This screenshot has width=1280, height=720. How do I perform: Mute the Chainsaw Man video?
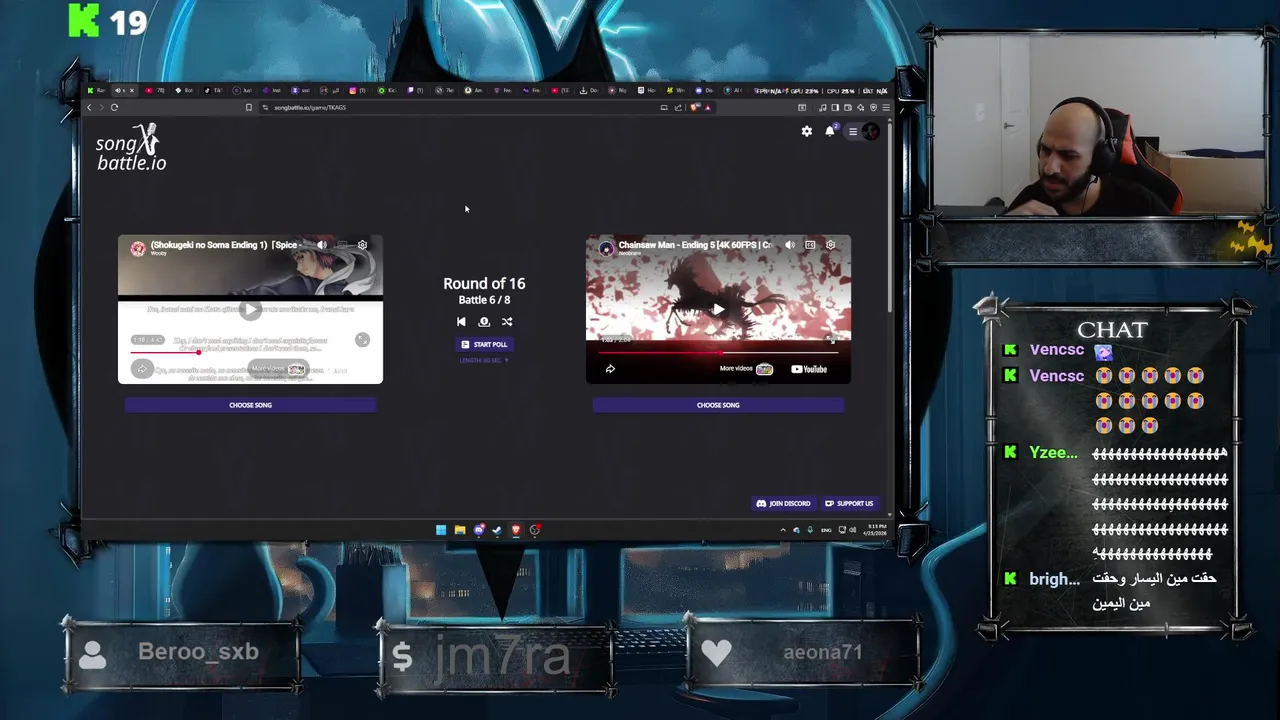[x=790, y=245]
